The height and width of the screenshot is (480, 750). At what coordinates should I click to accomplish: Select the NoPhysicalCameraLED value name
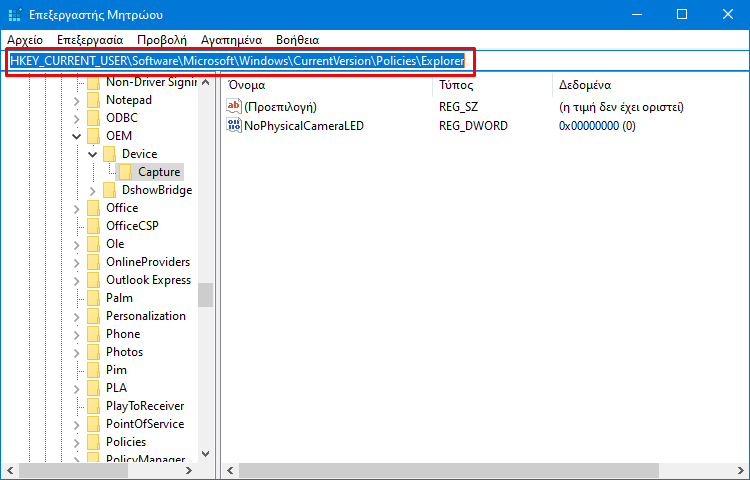[304, 126]
